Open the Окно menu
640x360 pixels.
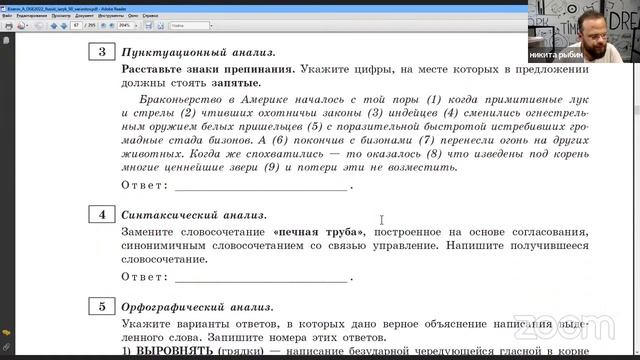click(133, 16)
